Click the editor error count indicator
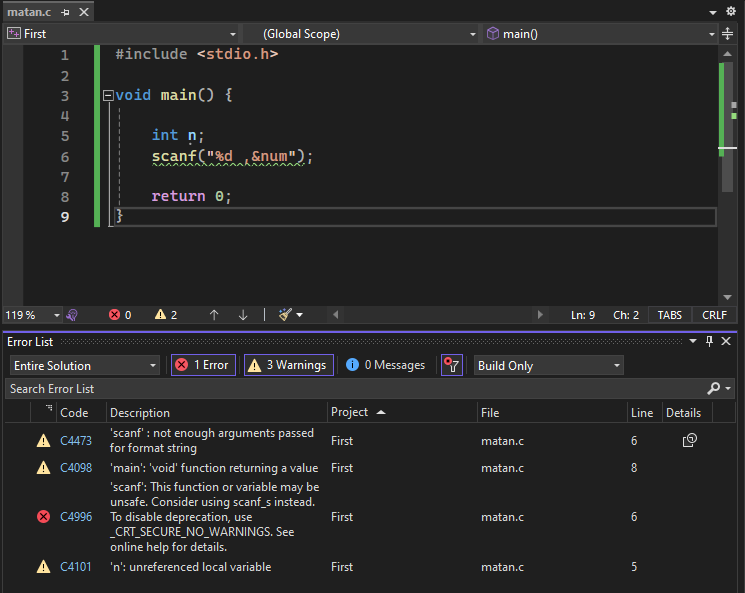The height and width of the screenshot is (593, 745). [120, 315]
